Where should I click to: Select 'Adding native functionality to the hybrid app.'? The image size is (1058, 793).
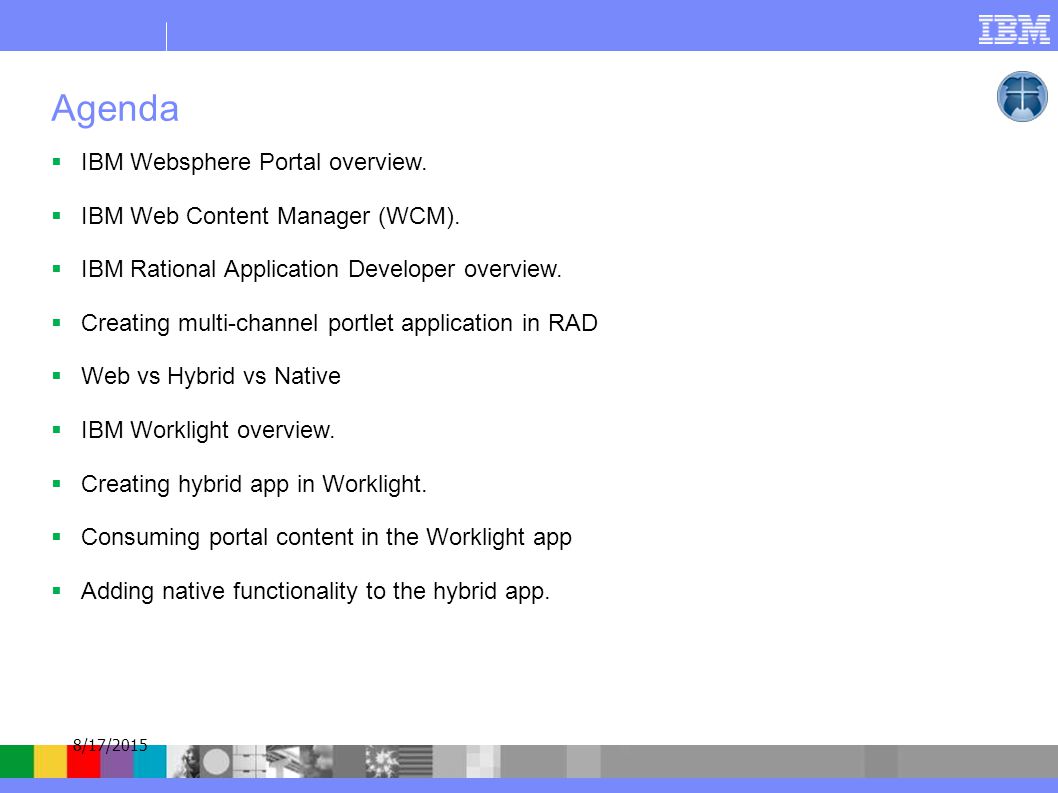tap(316, 591)
